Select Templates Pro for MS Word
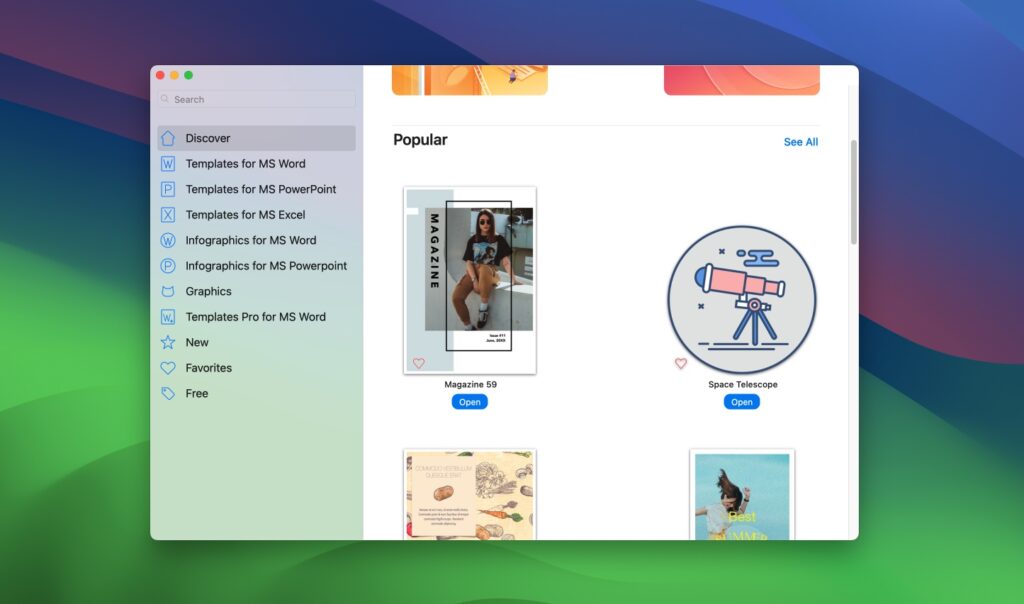This screenshot has height=604, width=1024. click(255, 317)
